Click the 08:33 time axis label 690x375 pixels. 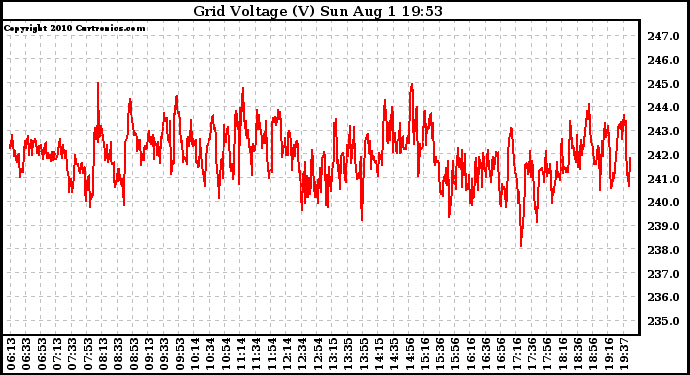(x=118, y=354)
